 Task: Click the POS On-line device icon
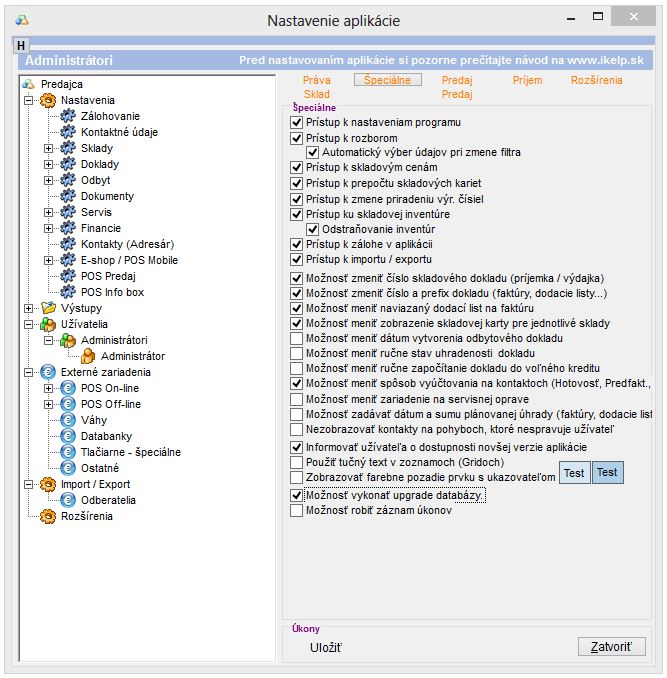(68, 389)
